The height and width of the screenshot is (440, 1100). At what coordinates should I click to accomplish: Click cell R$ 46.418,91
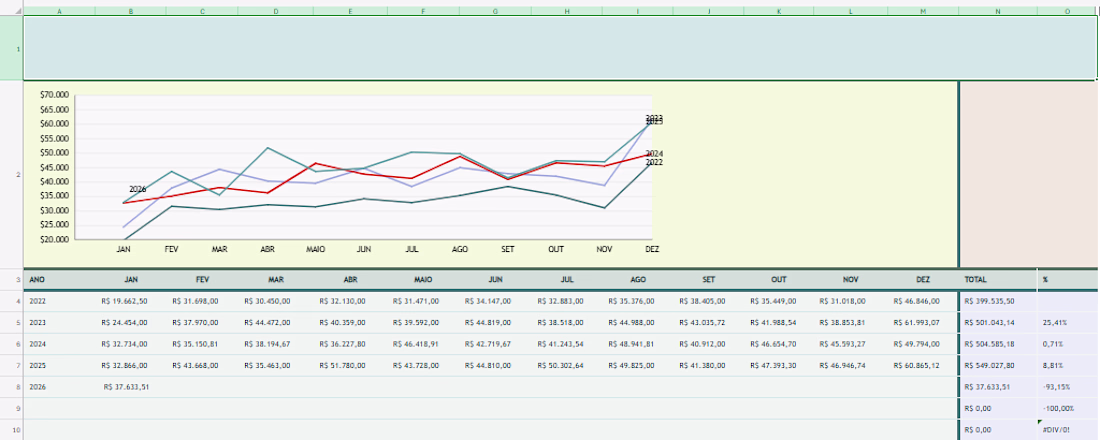coord(423,344)
